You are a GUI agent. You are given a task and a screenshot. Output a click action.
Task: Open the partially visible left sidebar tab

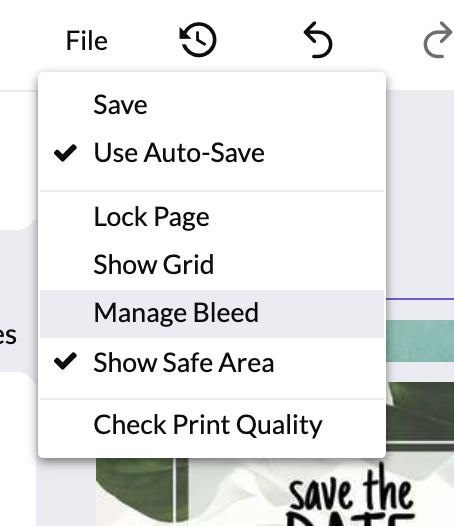tap(10, 335)
